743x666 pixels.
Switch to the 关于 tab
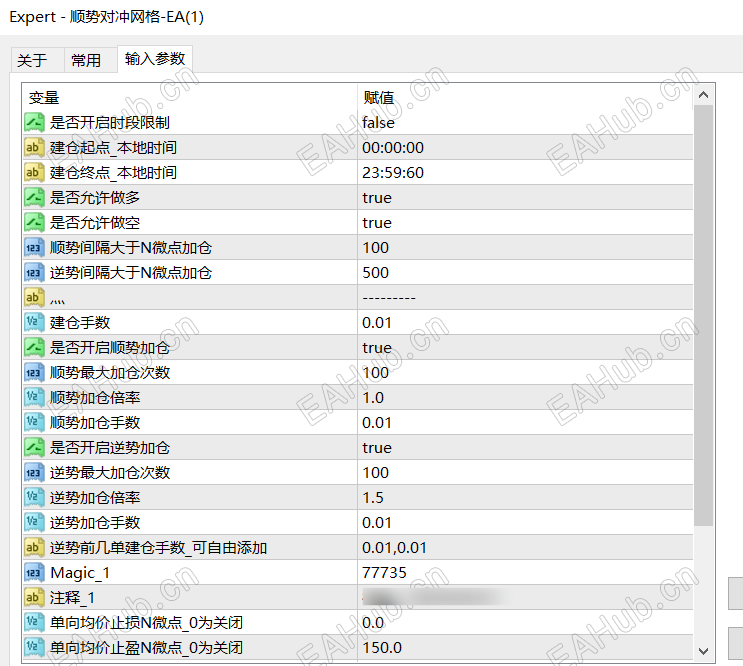point(37,60)
